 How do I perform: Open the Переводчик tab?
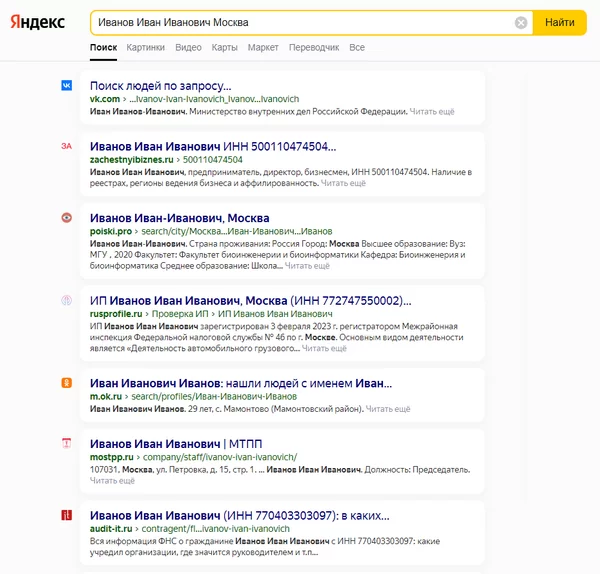tap(314, 48)
